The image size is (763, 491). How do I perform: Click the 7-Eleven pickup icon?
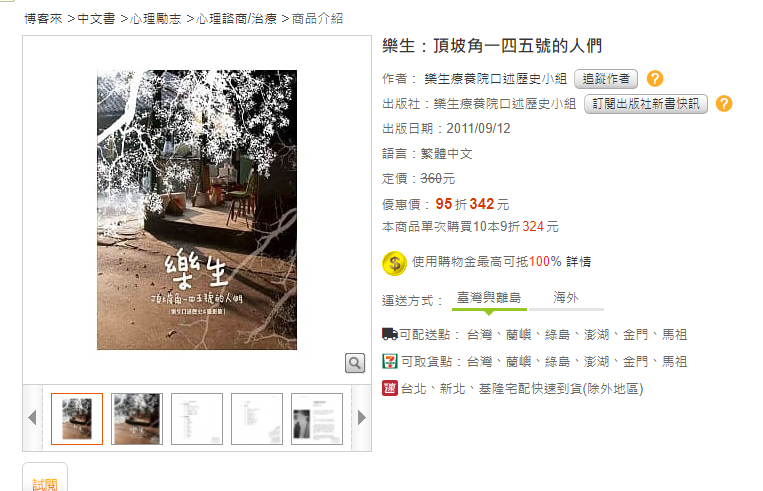[390, 361]
